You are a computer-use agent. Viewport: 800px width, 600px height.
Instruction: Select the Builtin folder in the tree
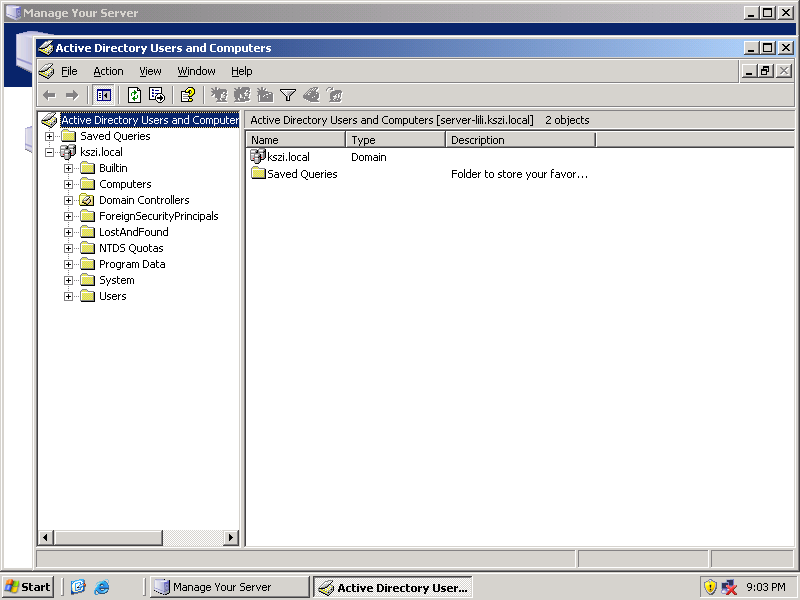point(113,168)
